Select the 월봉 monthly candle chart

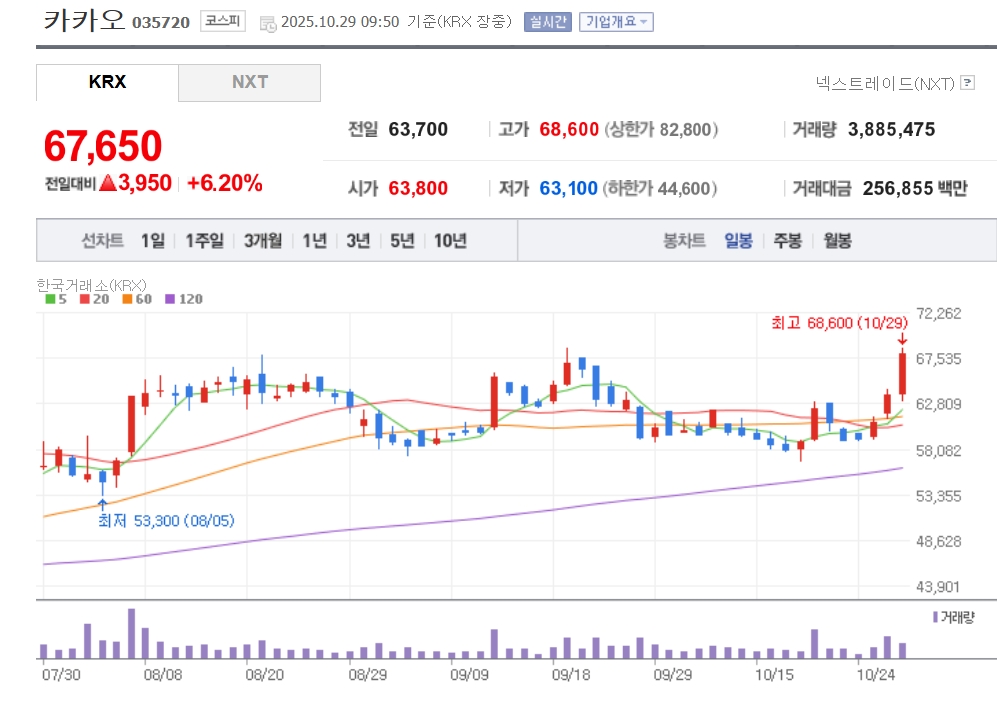pos(837,240)
